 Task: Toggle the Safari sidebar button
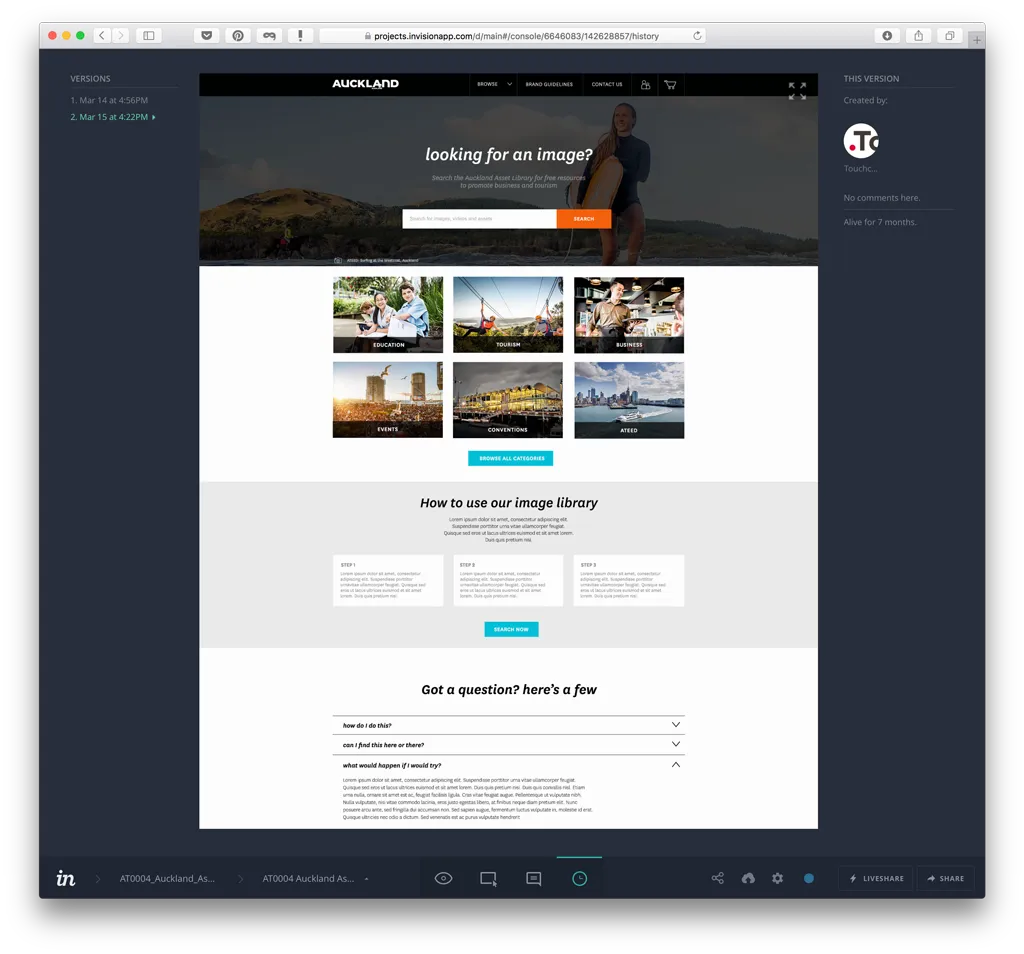[x=149, y=35]
